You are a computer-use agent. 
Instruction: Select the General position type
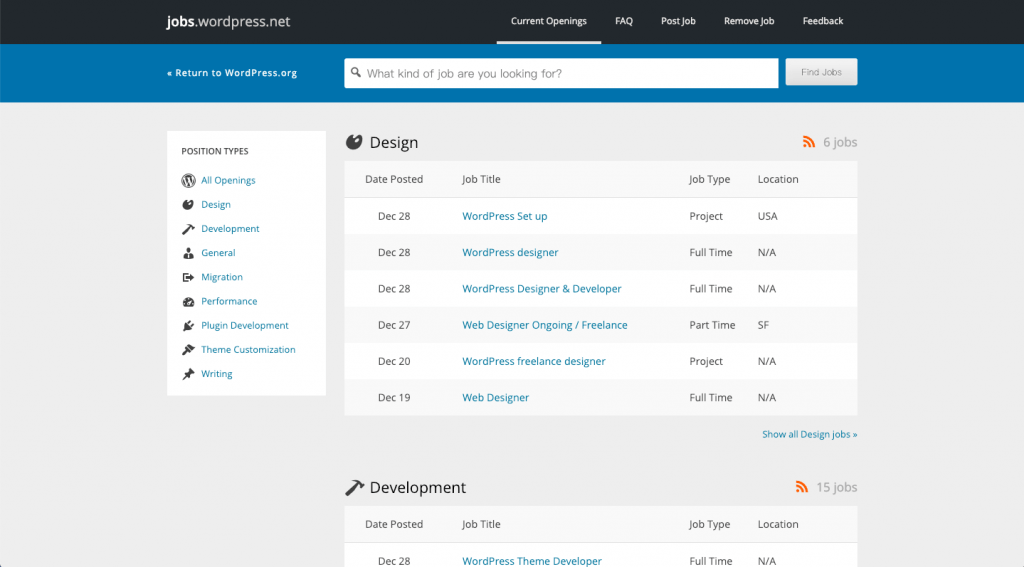218,253
